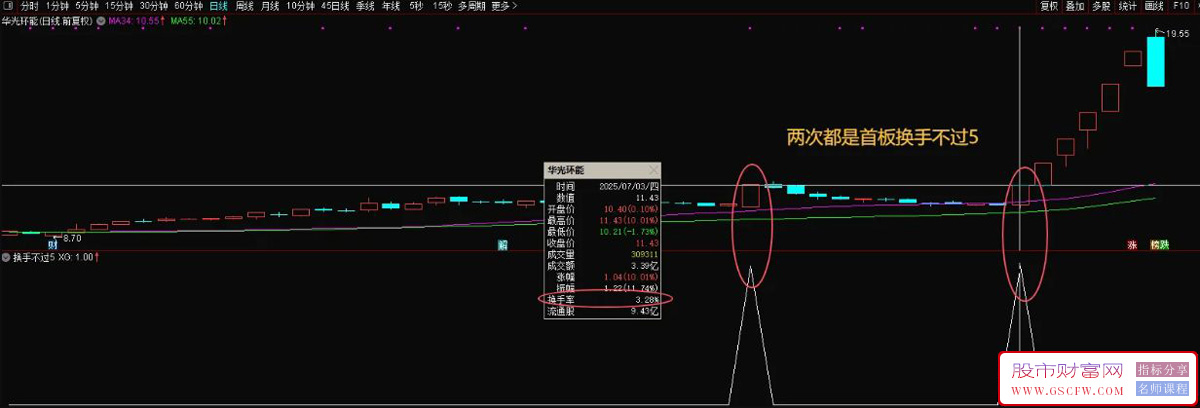Switch to the 季线 quarterly chart
Image resolution: width=1200 pixels, height=408 pixels.
[x=365, y=6]
